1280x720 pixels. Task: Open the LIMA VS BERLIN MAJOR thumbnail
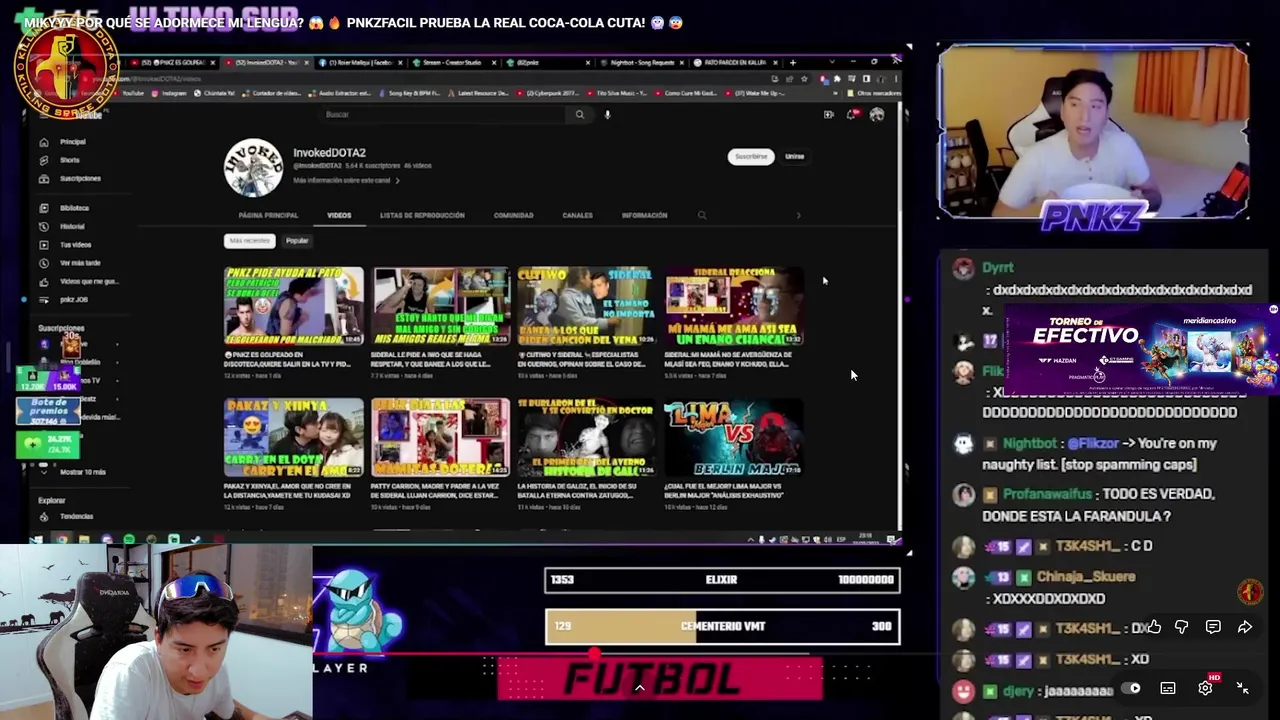point(734,437)
